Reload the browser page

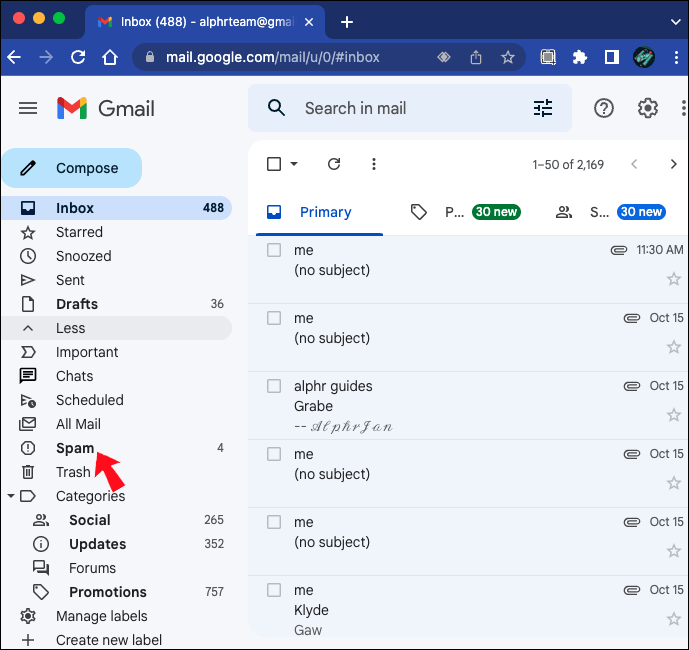click(78, 57)
